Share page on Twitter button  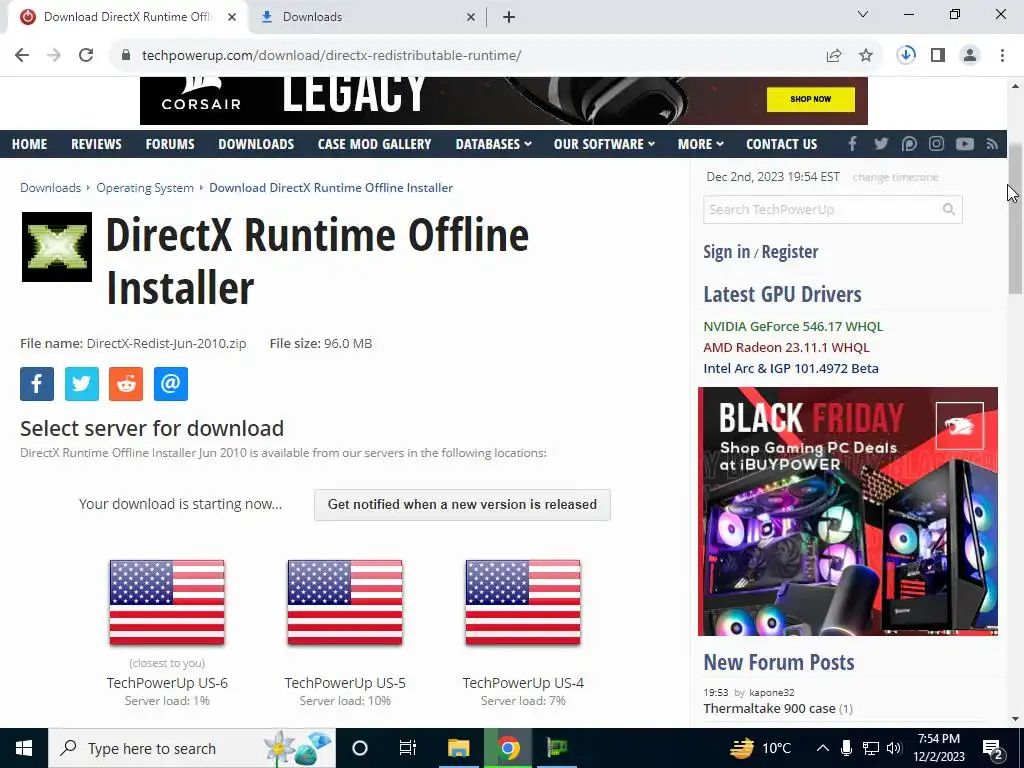click(x=82, y=383)
